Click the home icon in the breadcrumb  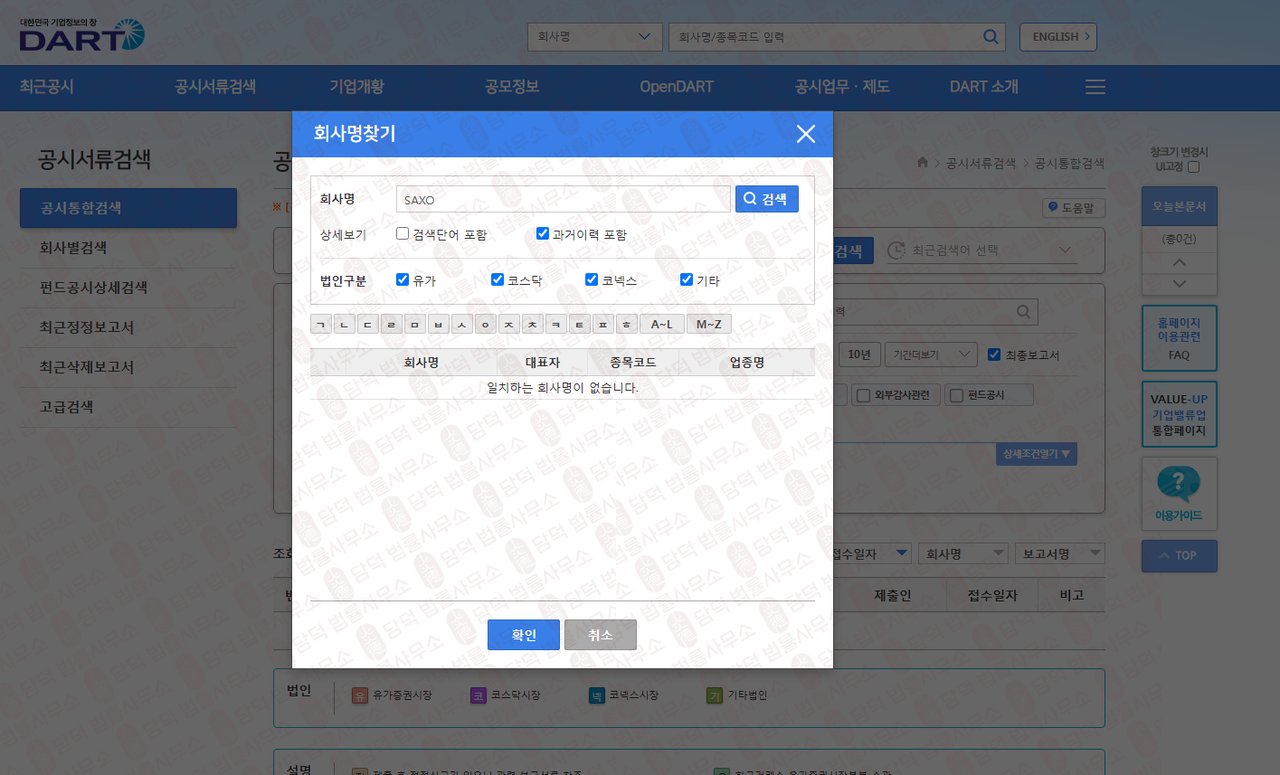click(x=922, y=163)
